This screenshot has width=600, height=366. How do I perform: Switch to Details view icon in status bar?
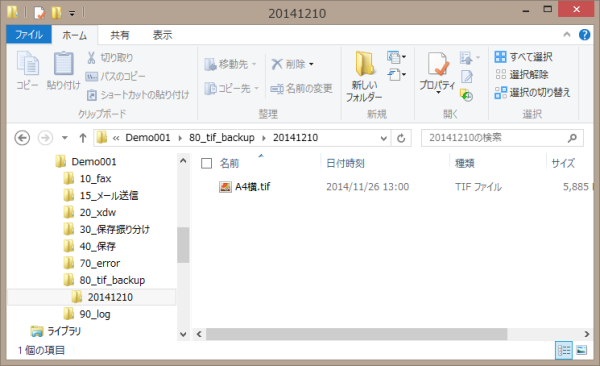(564, 350)
